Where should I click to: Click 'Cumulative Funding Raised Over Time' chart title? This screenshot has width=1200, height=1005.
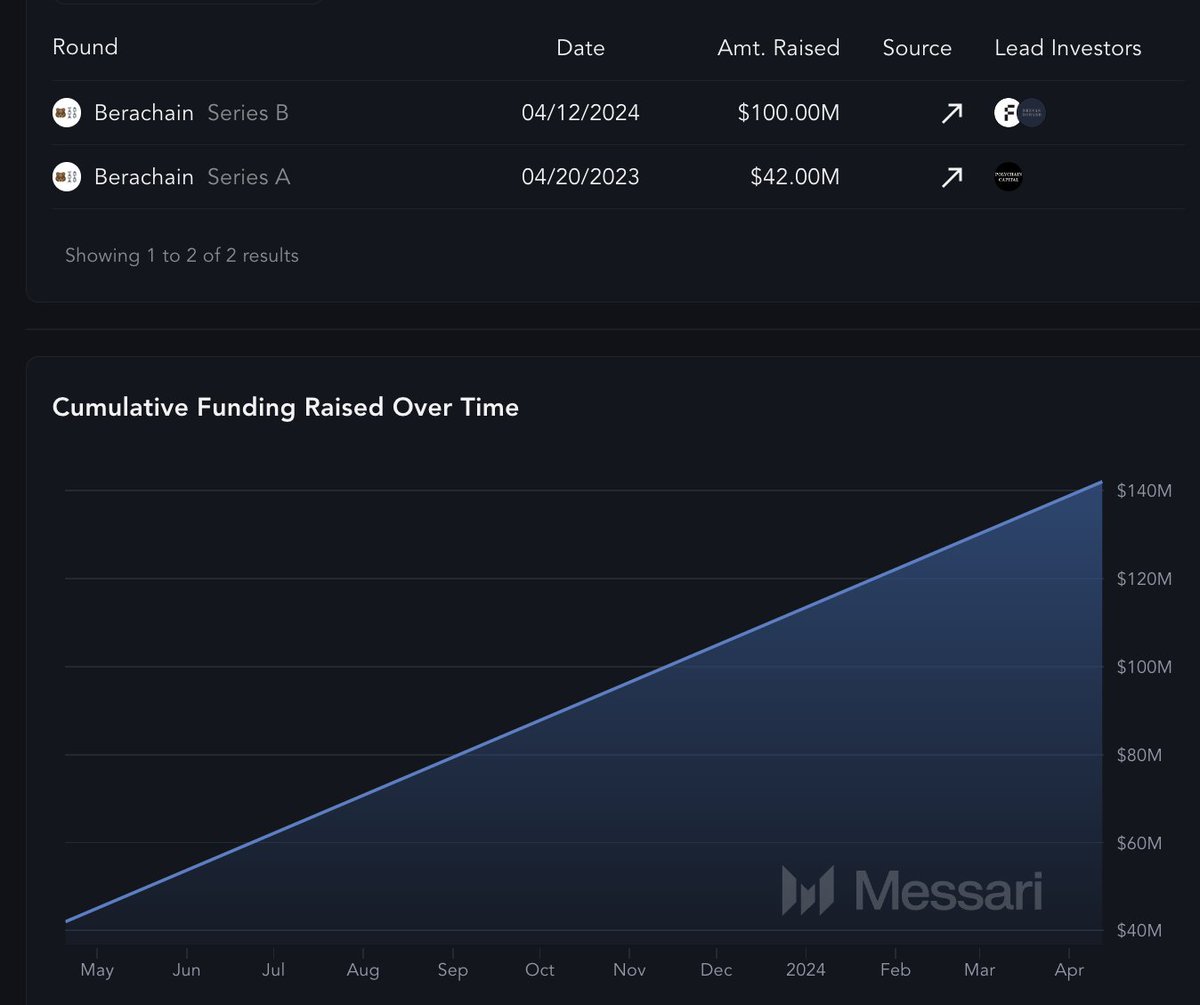[285, 407]
